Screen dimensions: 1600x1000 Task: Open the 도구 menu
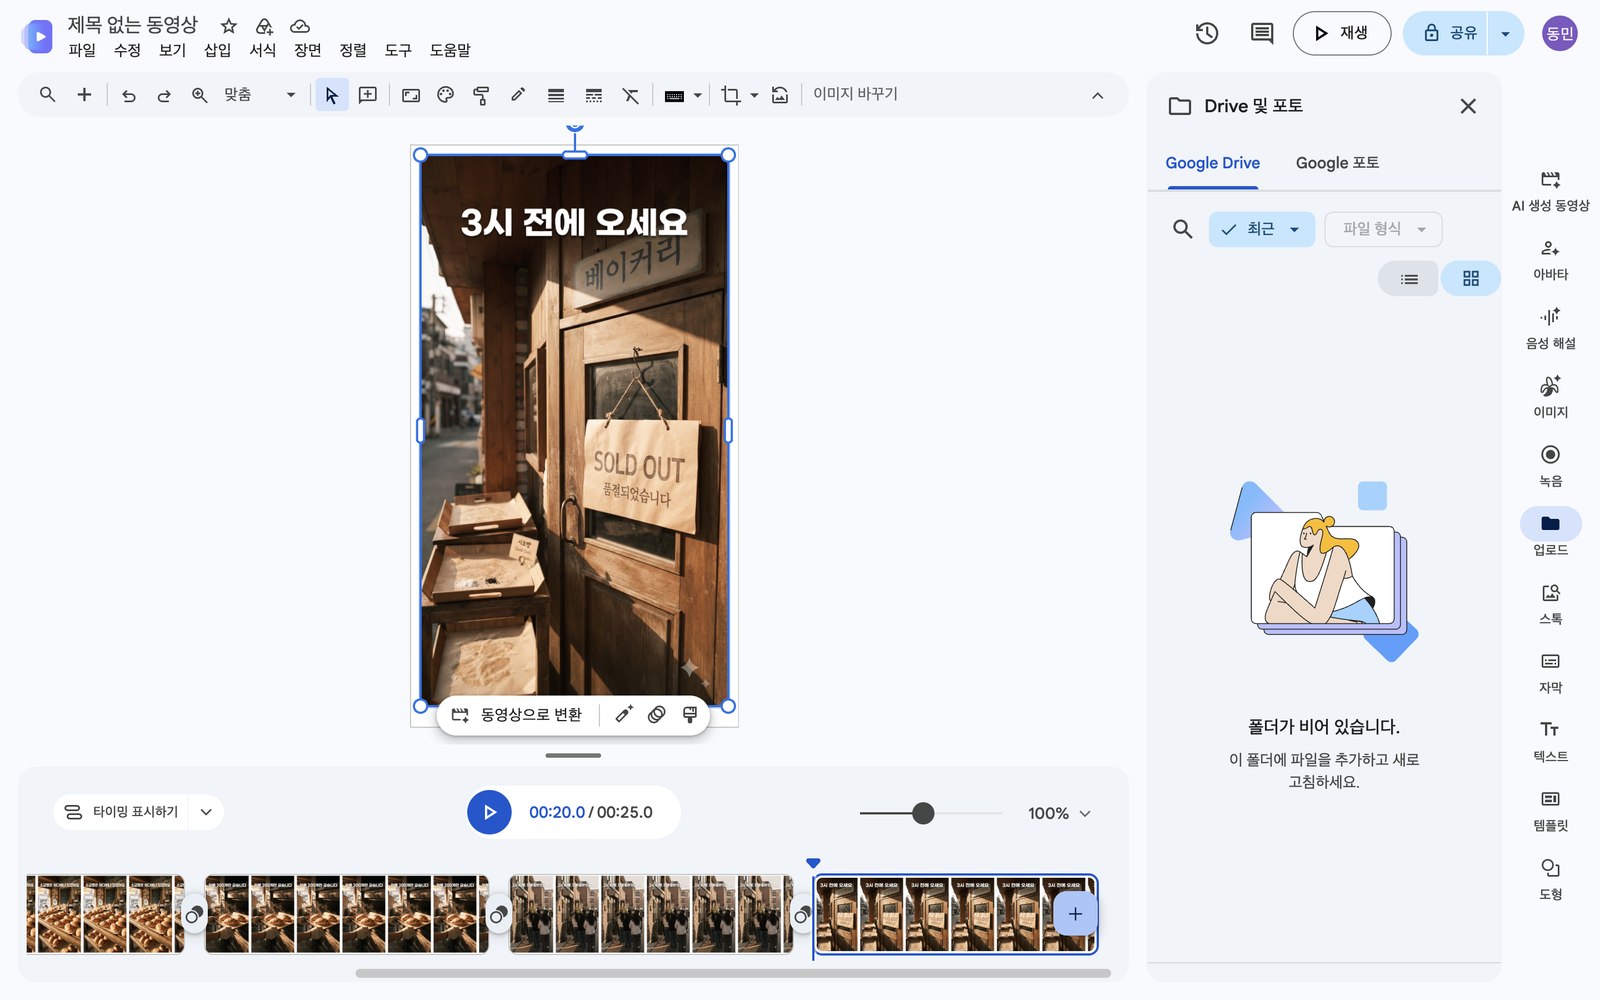click(x=398, y=50)
